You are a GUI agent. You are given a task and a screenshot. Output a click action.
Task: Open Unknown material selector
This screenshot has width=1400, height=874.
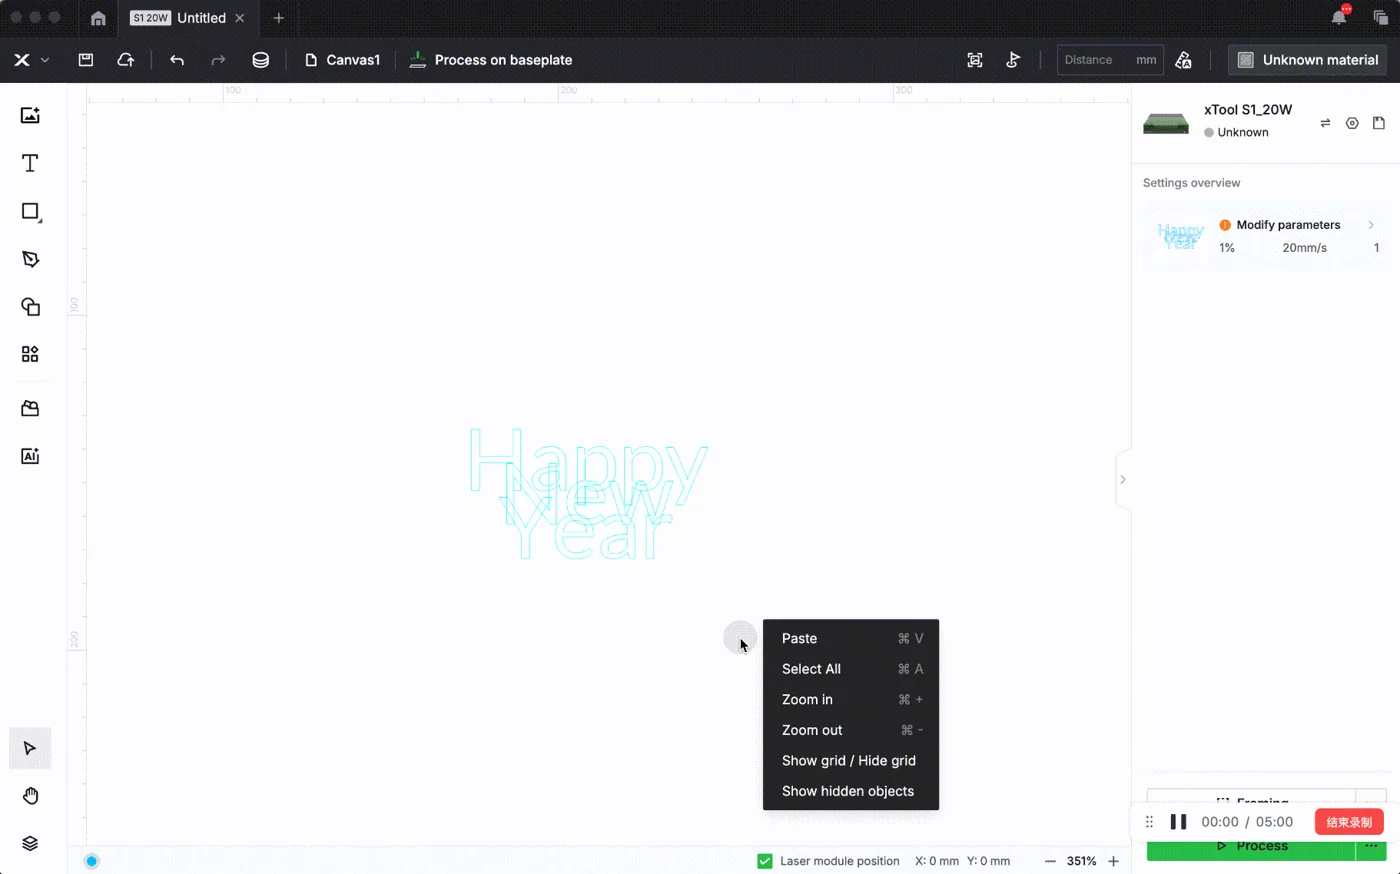pyautogui.click(x=1307, y=60)
